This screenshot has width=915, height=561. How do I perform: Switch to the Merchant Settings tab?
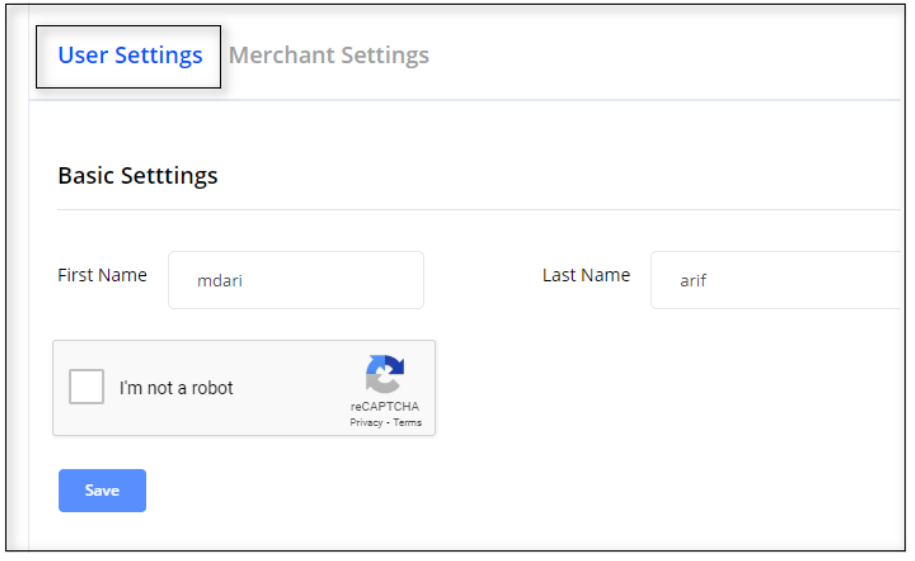point(329,56)
